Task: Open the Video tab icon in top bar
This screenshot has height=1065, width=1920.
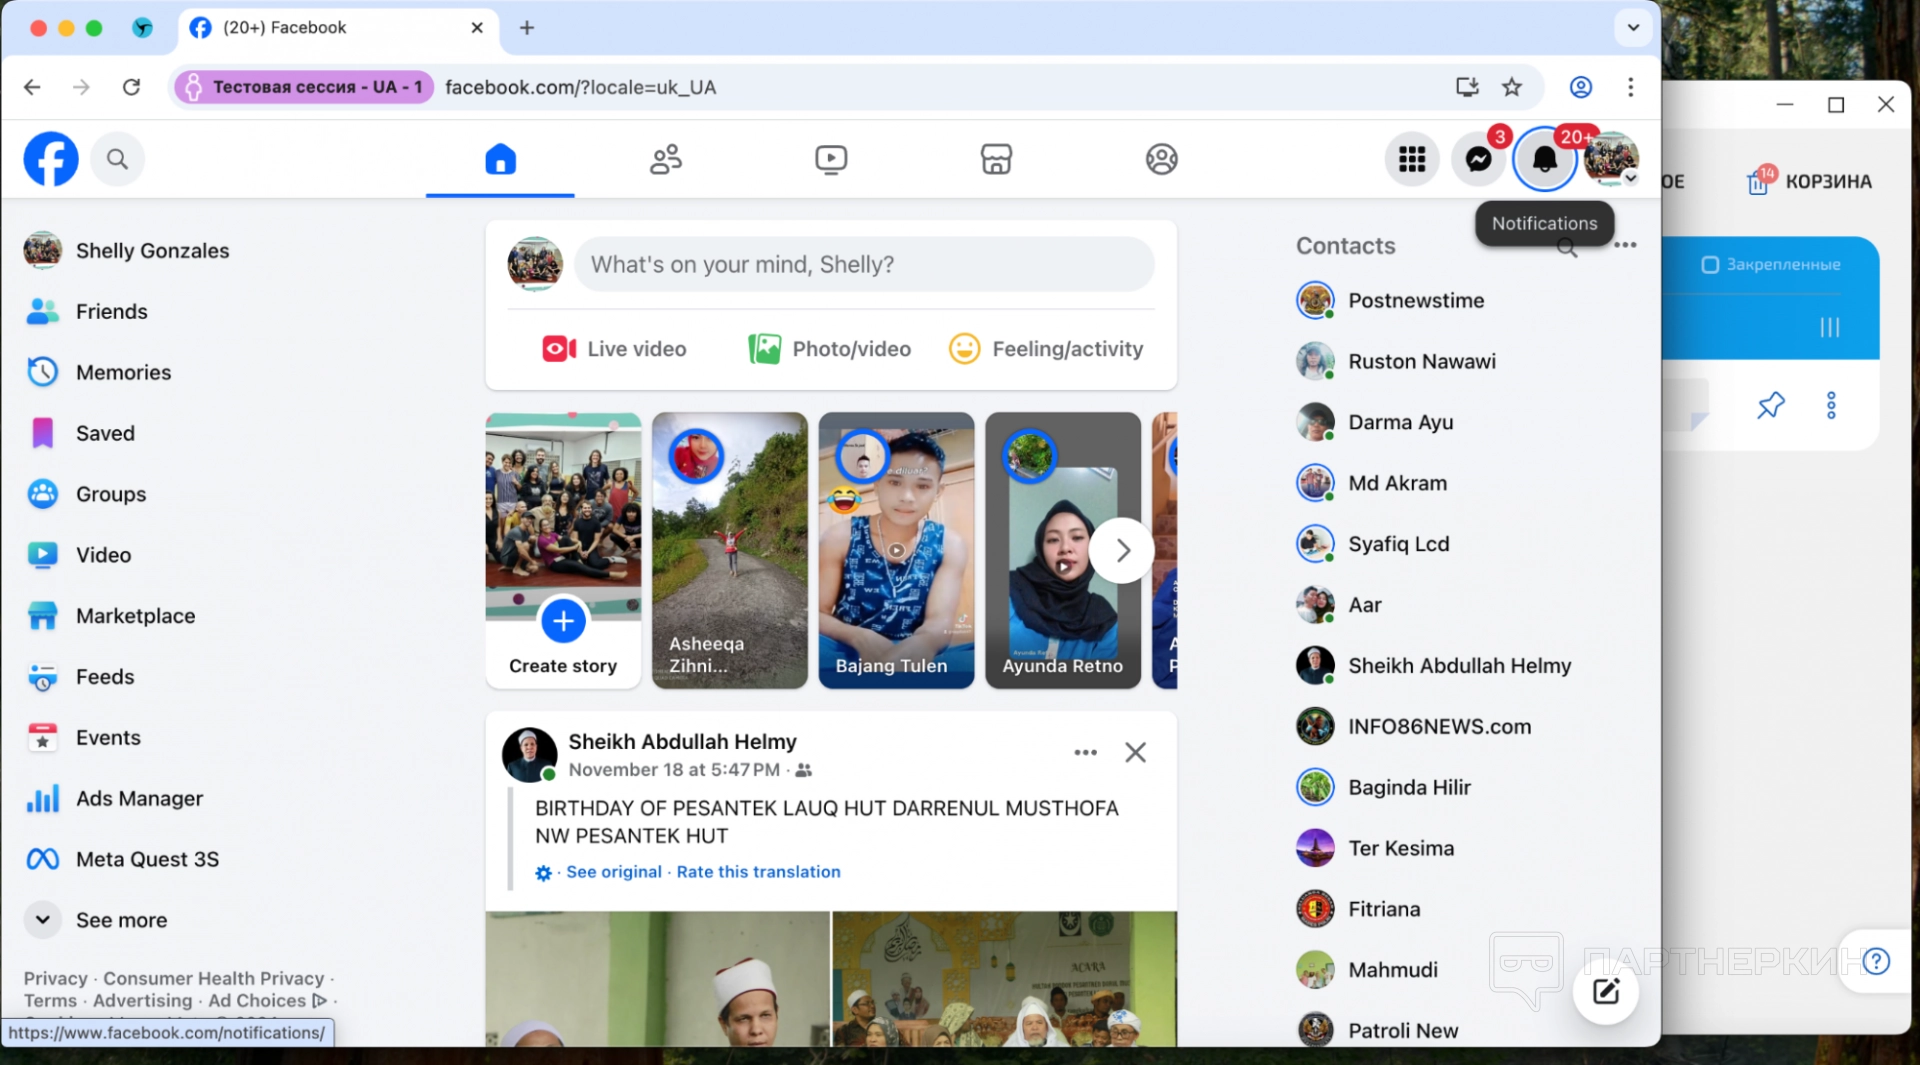Action: [x=831, y=159]
